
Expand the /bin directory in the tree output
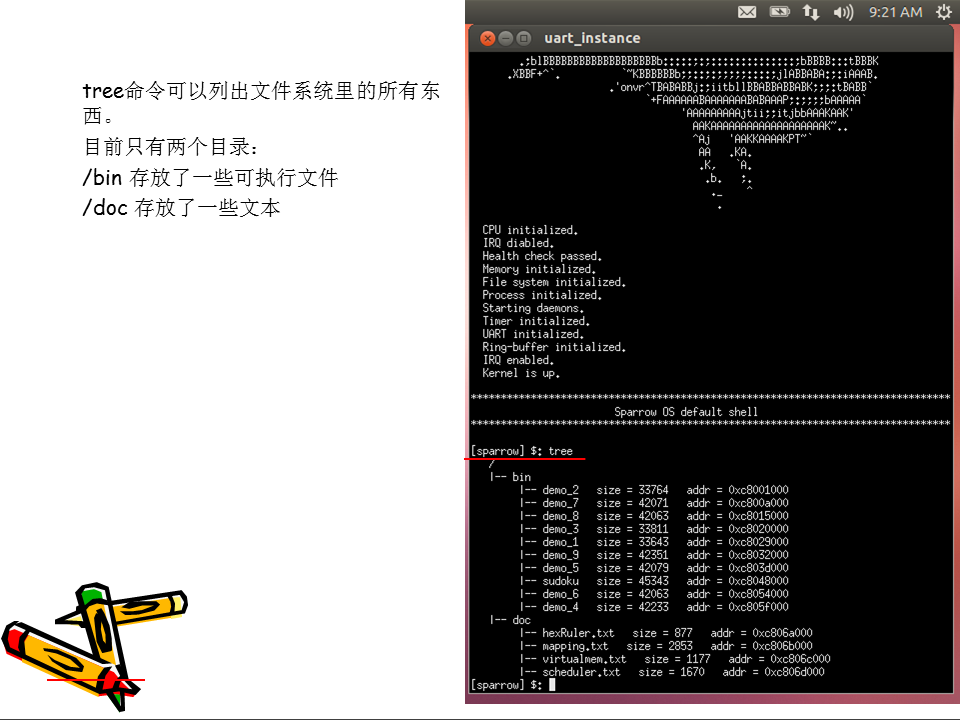pos(523,476)
